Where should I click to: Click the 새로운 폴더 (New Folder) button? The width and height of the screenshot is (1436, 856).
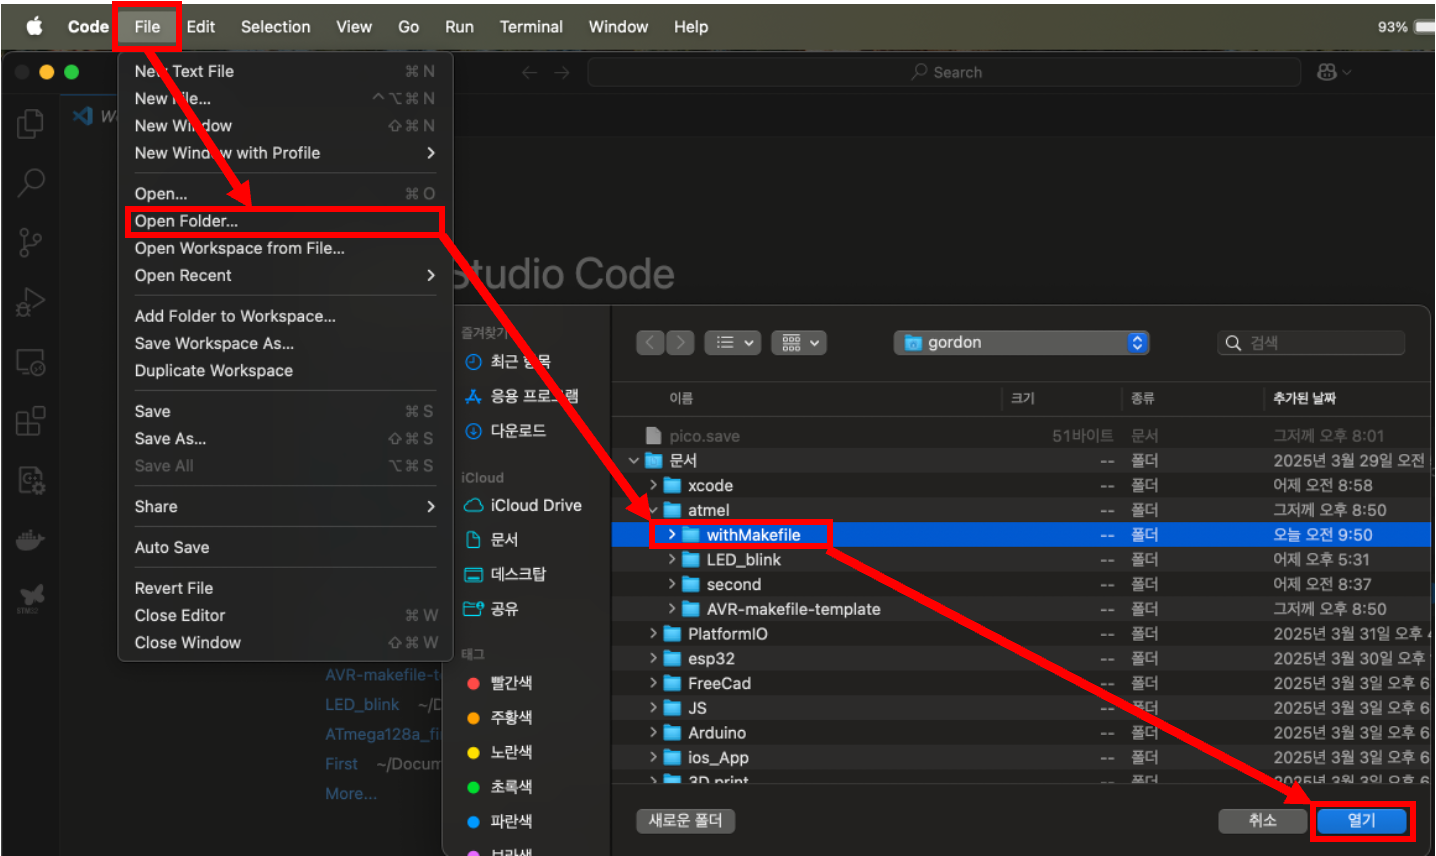pos(686,821)
